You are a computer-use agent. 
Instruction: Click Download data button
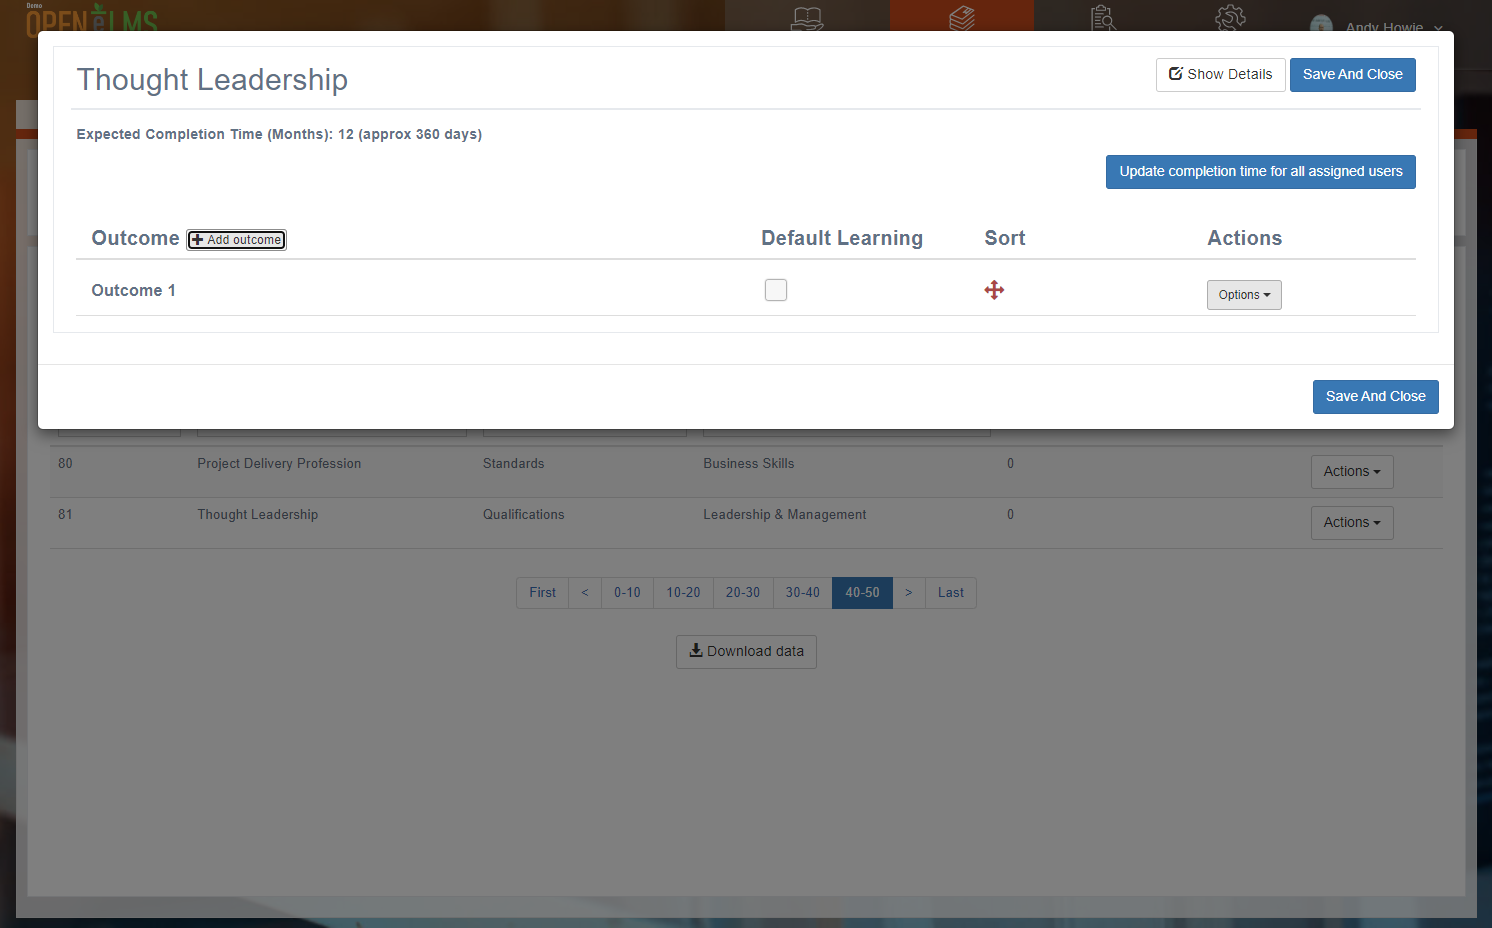coord(746,652)
